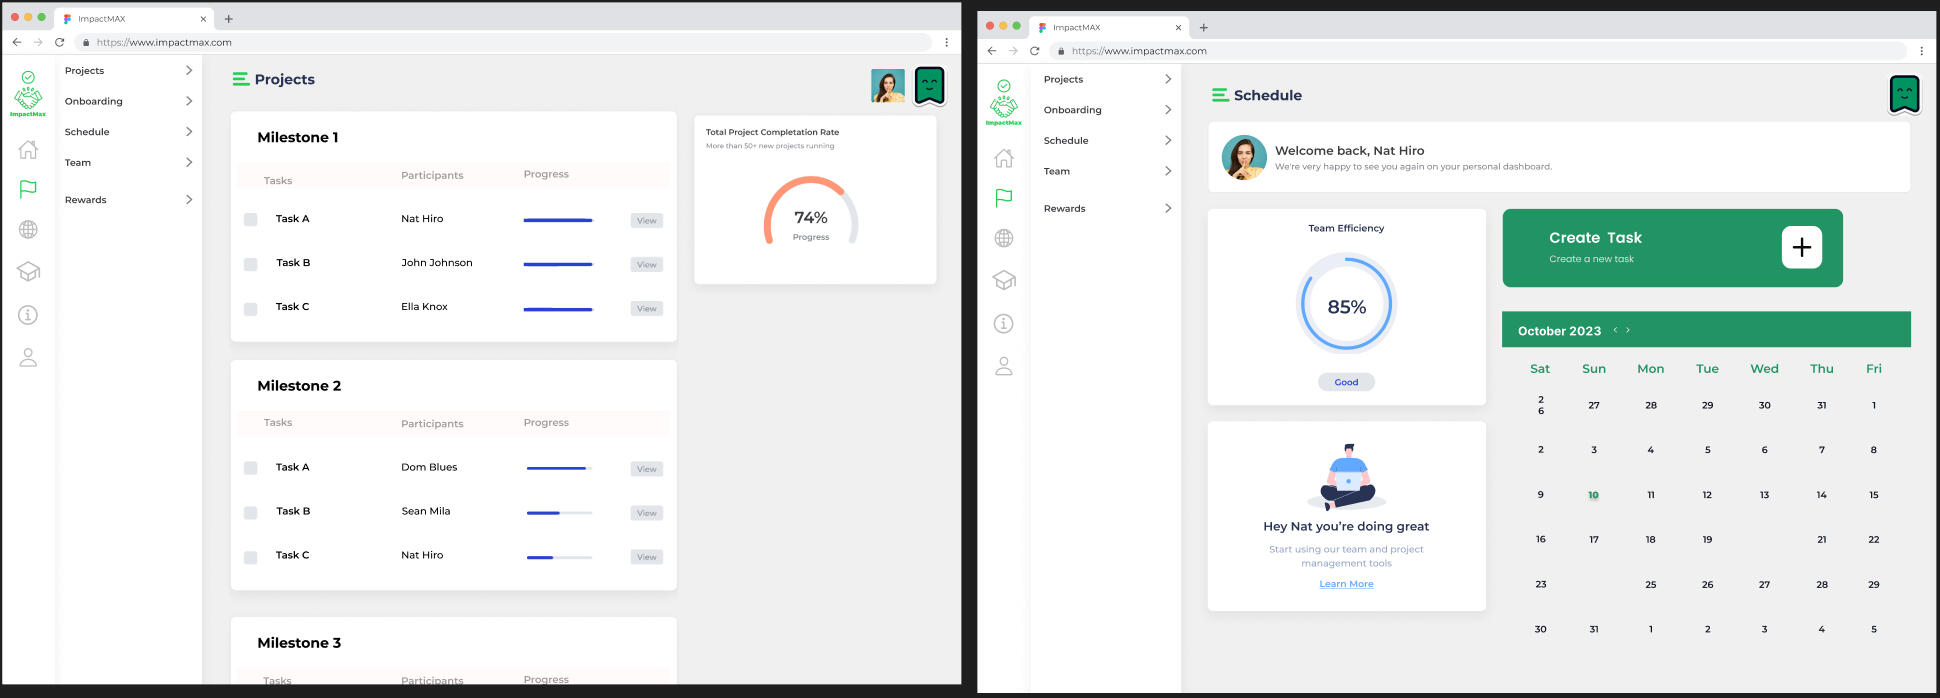Expand Rewards chevron in Schedule window menu
The image size is (1940, 698).
click(x=1168, y=208)
